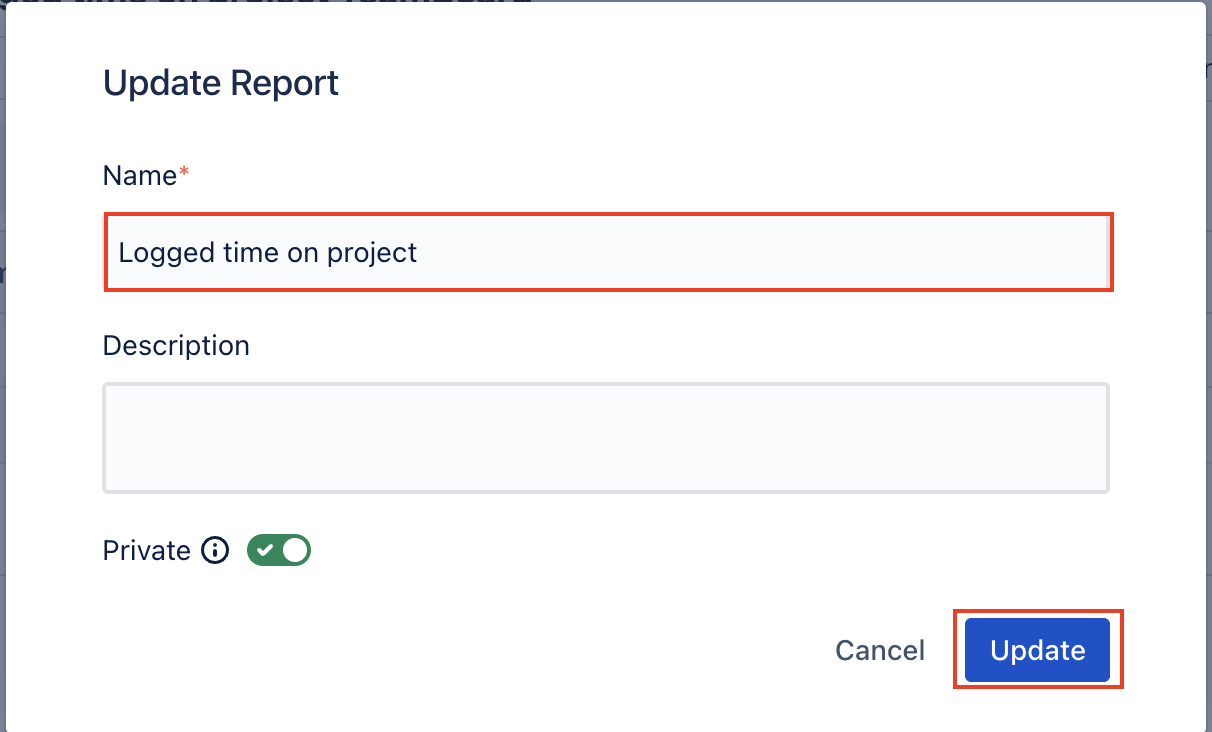Click the Cancel button
The height and width of the screenshot is (732, 1212).
click(x=880, y=651)
